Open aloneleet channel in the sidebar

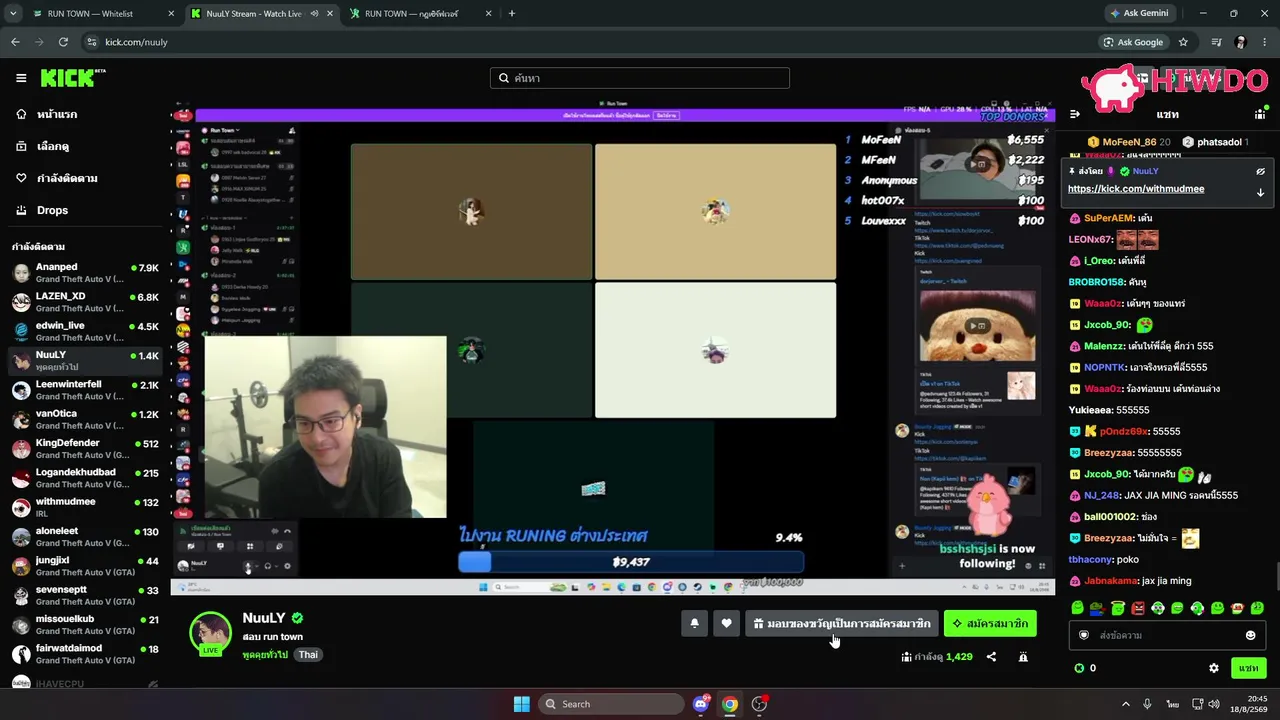coord(85,537)
